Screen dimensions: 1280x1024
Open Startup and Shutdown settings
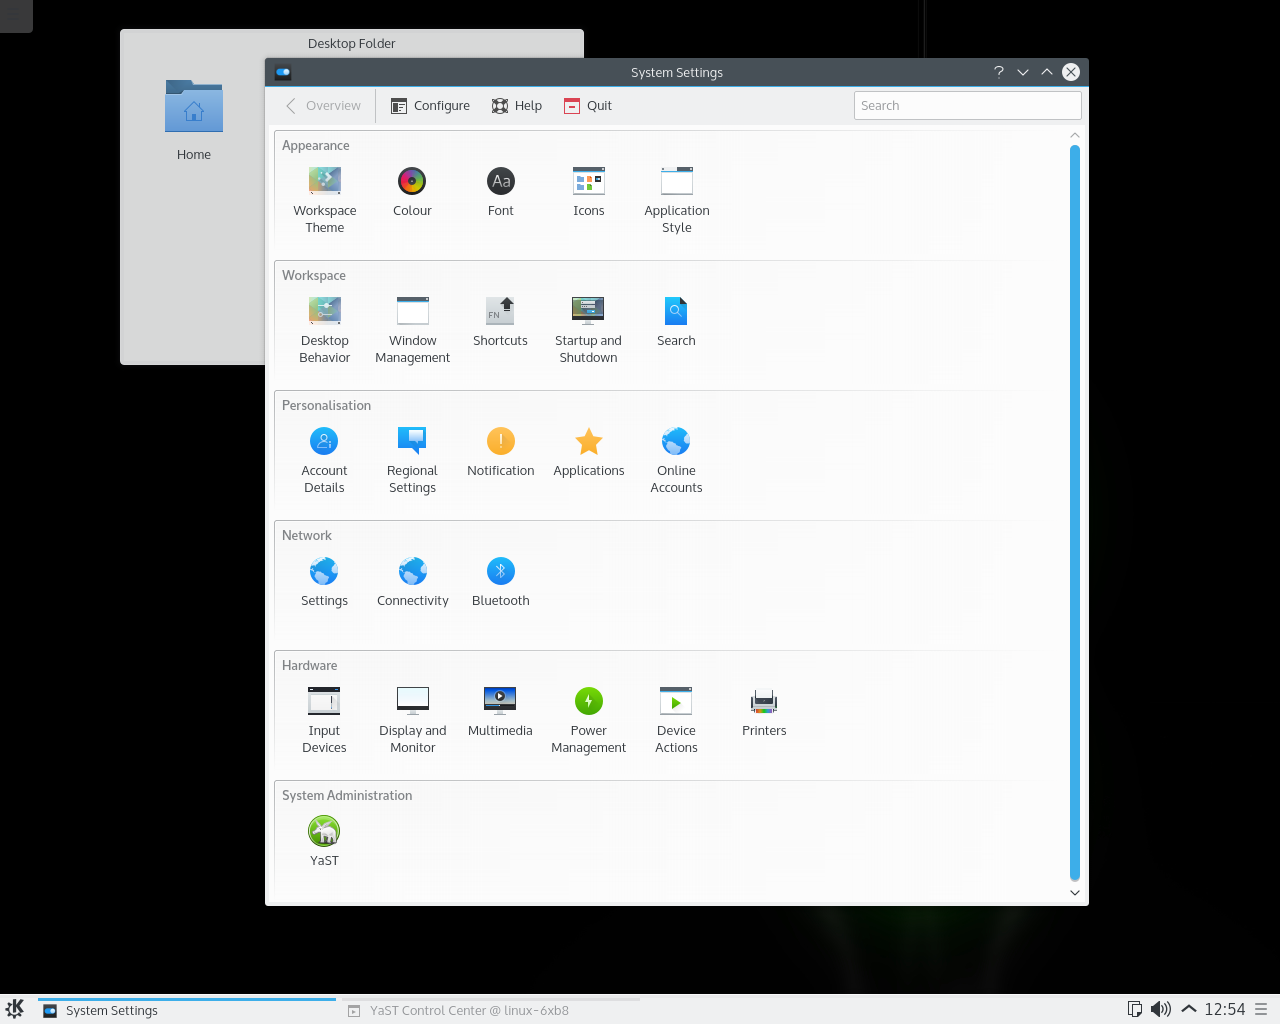(x=589, y=330)
